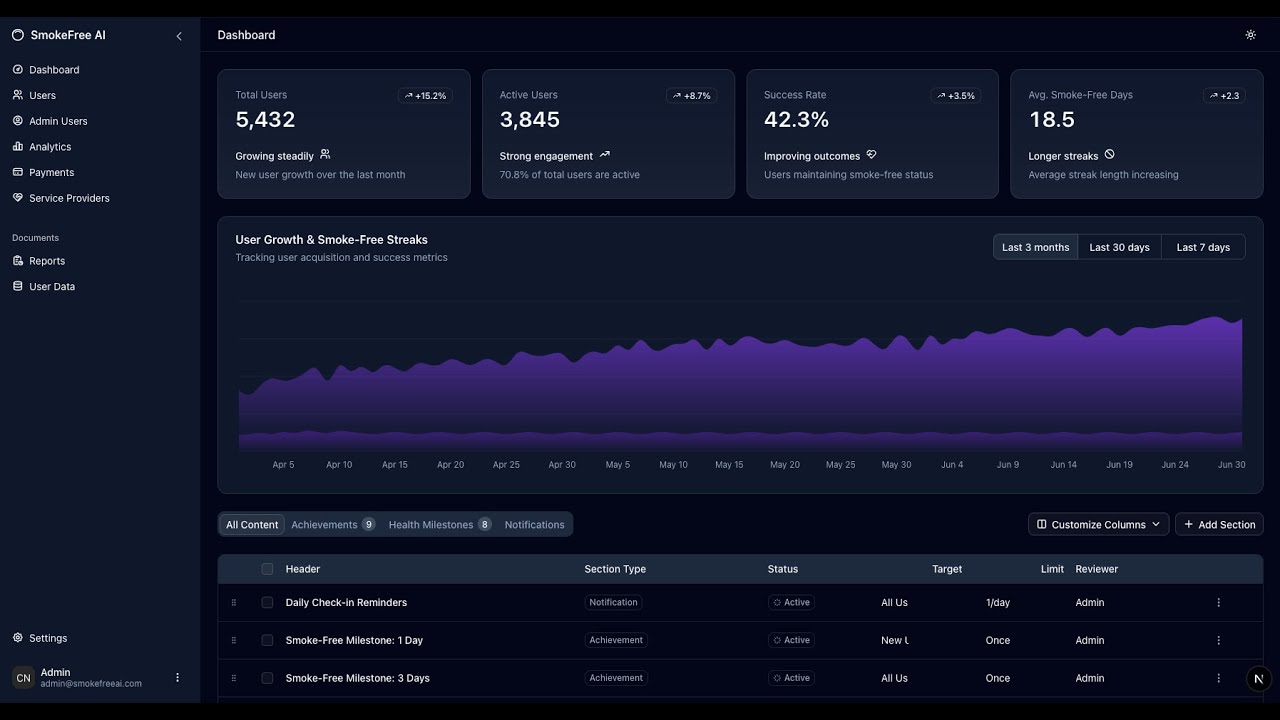Open the Daily Check-in Reminders header link
This screenshot has height=720, width=1280.
click(x=346, y=603)
